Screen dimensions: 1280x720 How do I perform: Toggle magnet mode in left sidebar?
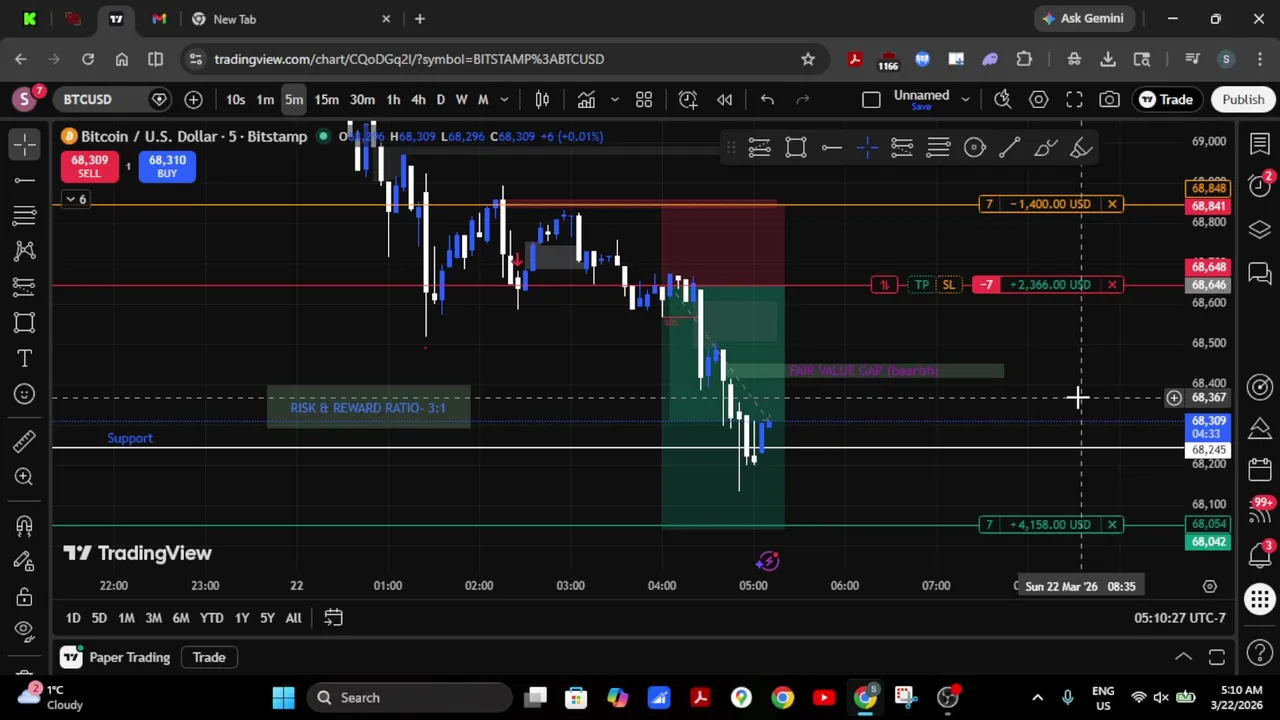tap(25, 525)
